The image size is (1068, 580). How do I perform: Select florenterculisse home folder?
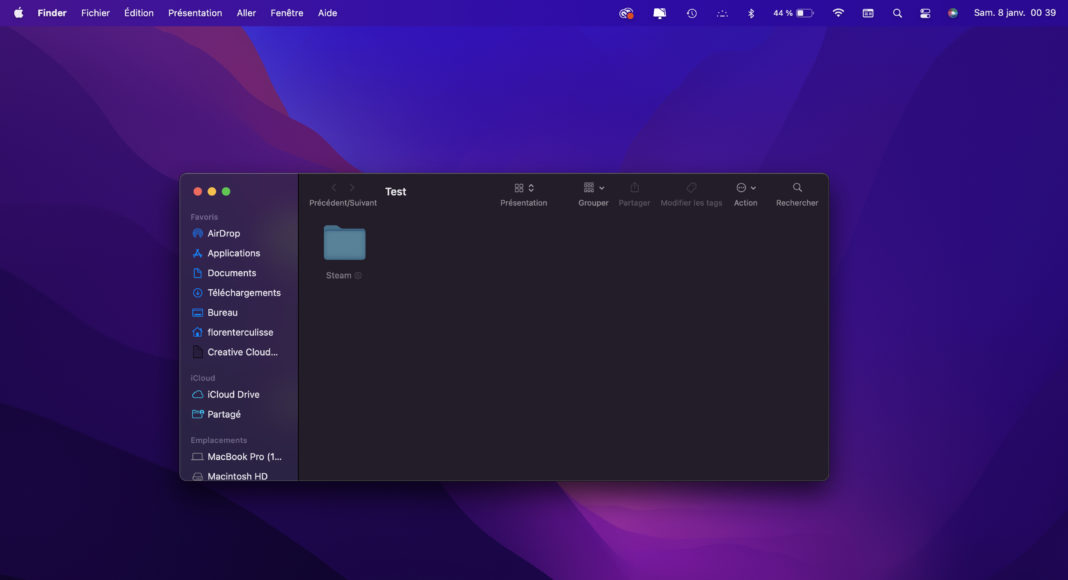(240, 332)
